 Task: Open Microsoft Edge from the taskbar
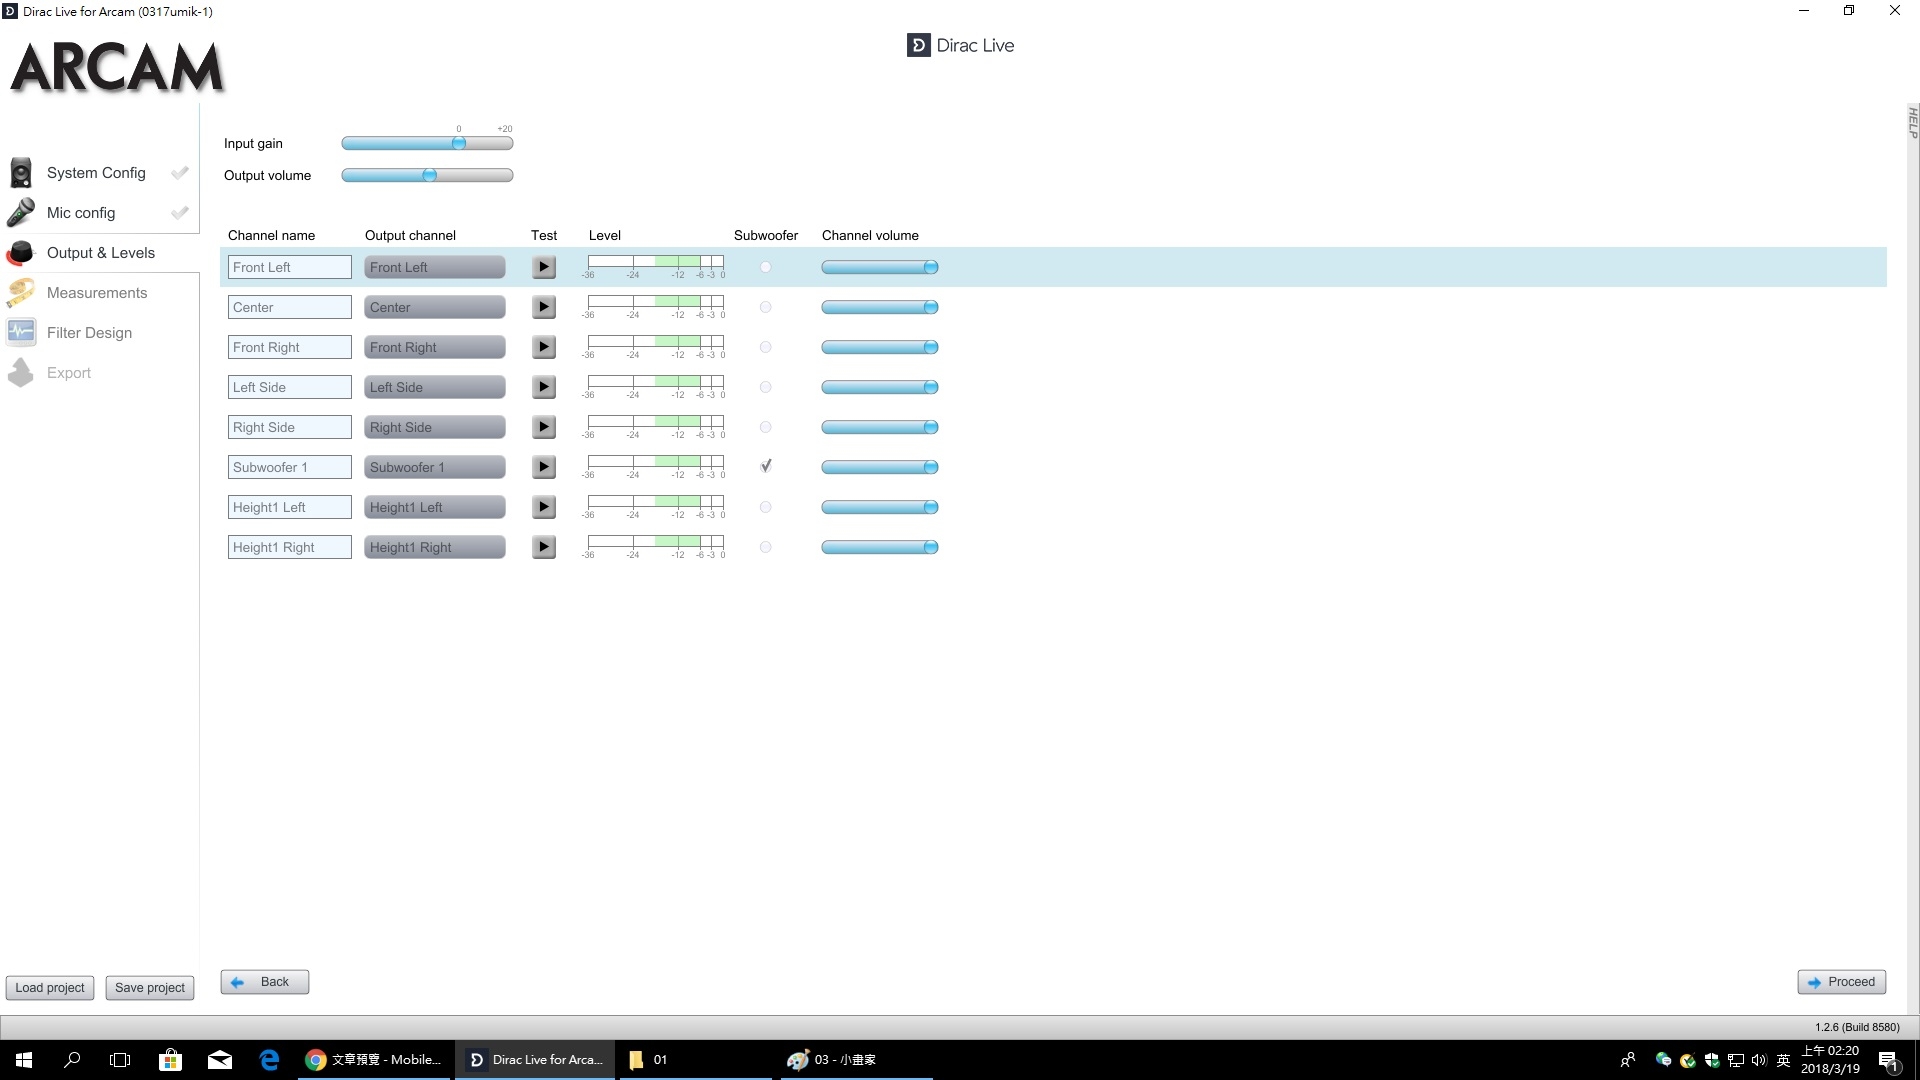pos(269,1060)
